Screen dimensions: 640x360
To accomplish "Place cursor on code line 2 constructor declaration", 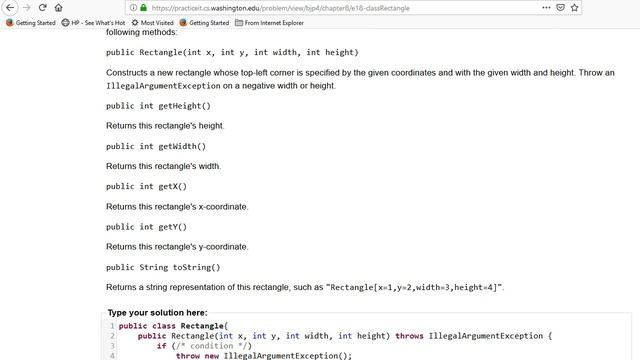I will point(344,336).
